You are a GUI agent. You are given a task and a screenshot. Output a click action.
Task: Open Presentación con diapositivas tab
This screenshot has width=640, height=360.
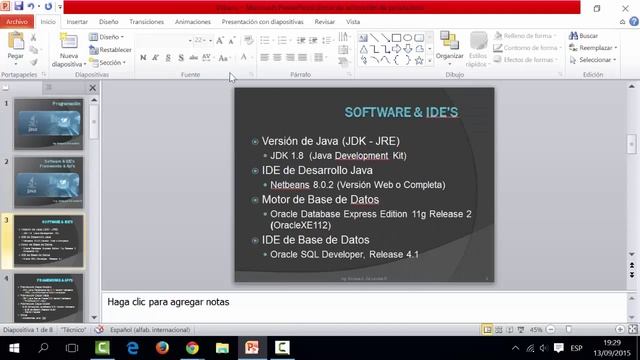262,22
